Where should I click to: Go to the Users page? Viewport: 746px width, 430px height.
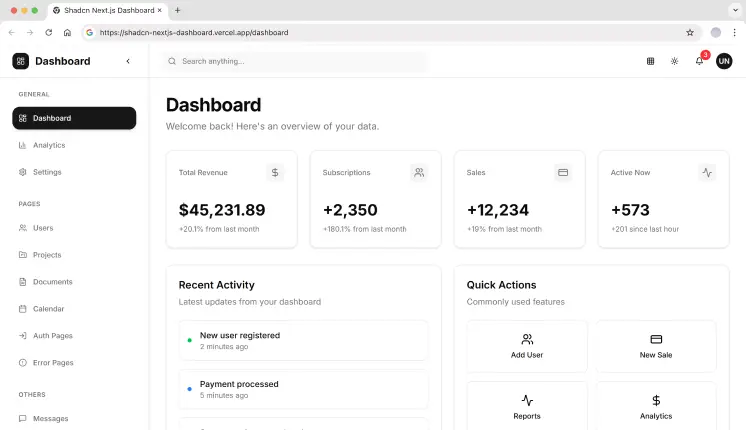pyautogui.click(x=74, y=228)
